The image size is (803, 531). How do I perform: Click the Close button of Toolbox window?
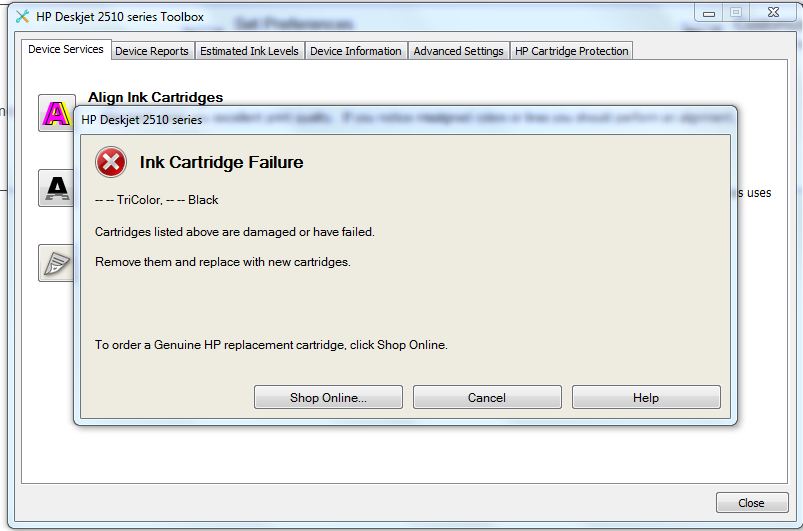pyautogui.click(x=752, y=503)
